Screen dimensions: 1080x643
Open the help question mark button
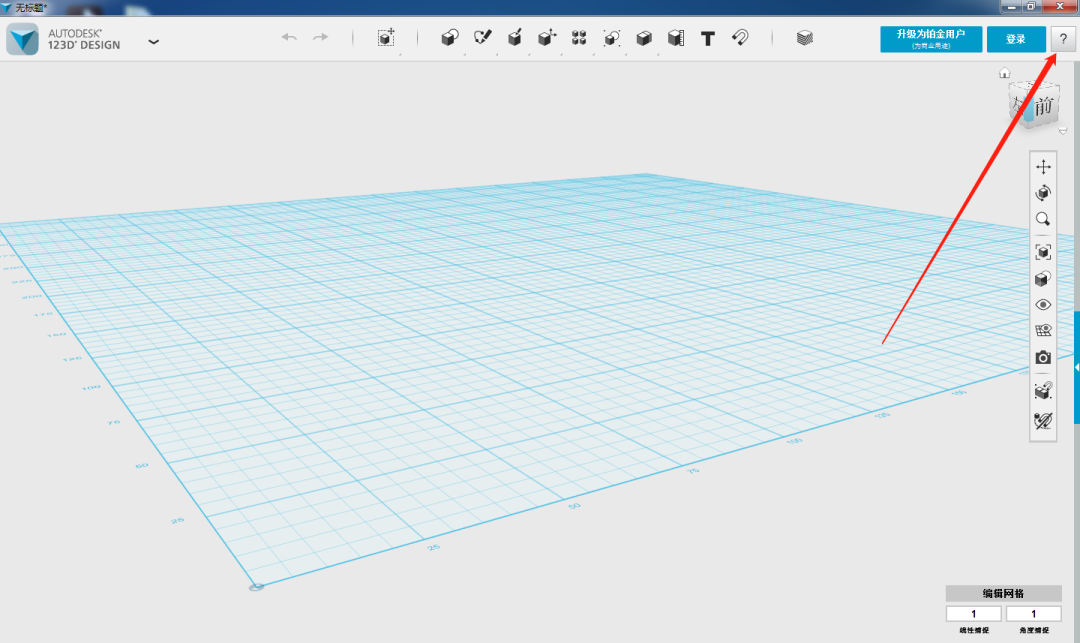click(x=1063, y=39)
